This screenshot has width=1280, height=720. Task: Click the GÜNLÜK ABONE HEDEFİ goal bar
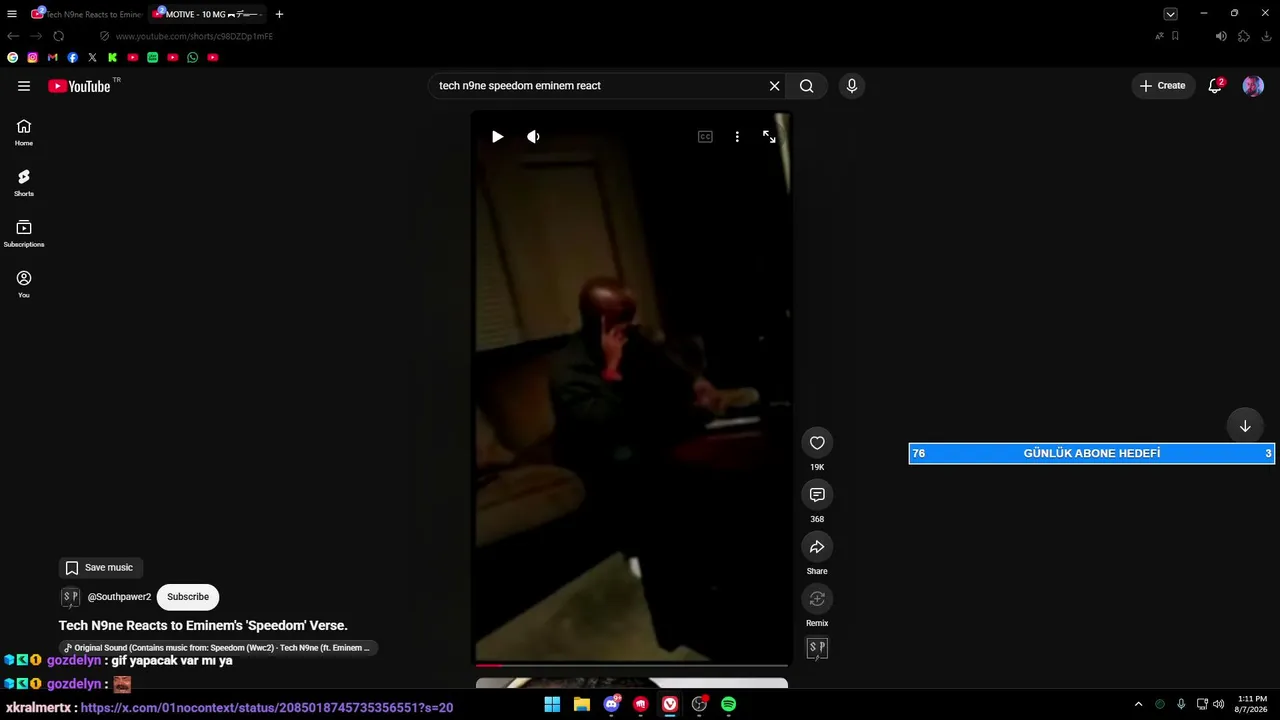pos(1091,454)
